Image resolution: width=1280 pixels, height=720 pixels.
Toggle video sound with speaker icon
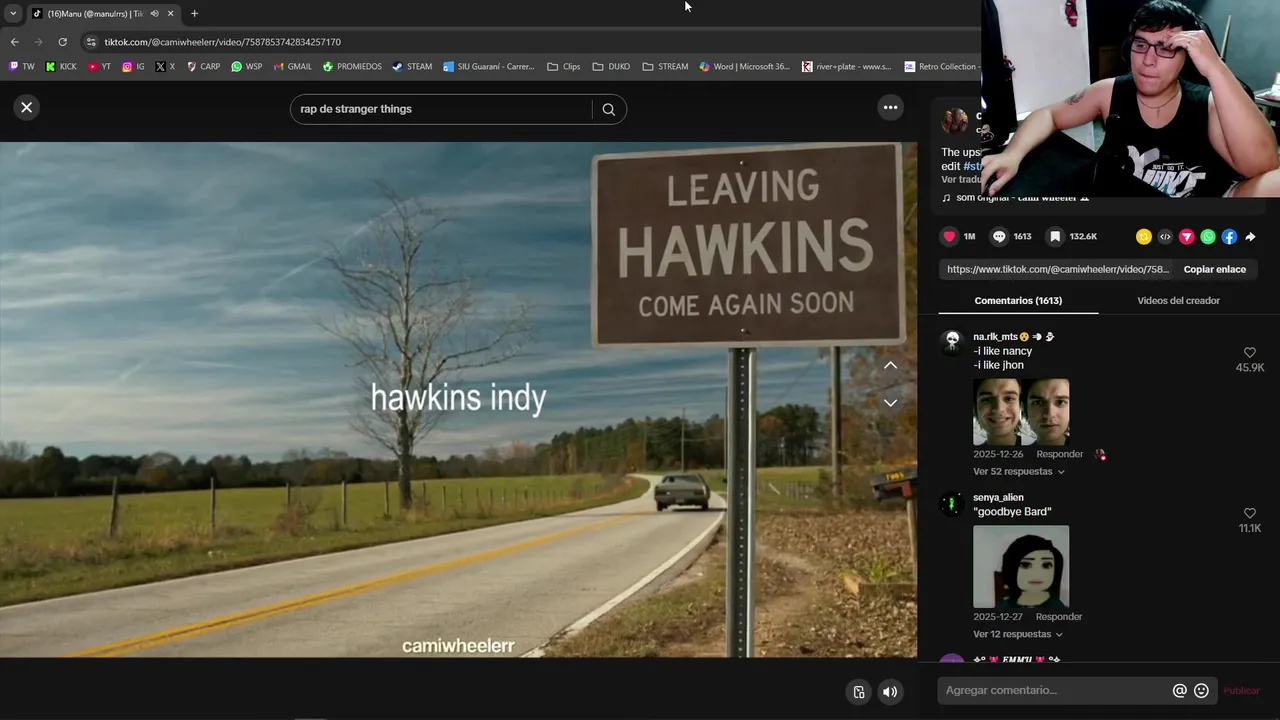(x=890, y=692)
